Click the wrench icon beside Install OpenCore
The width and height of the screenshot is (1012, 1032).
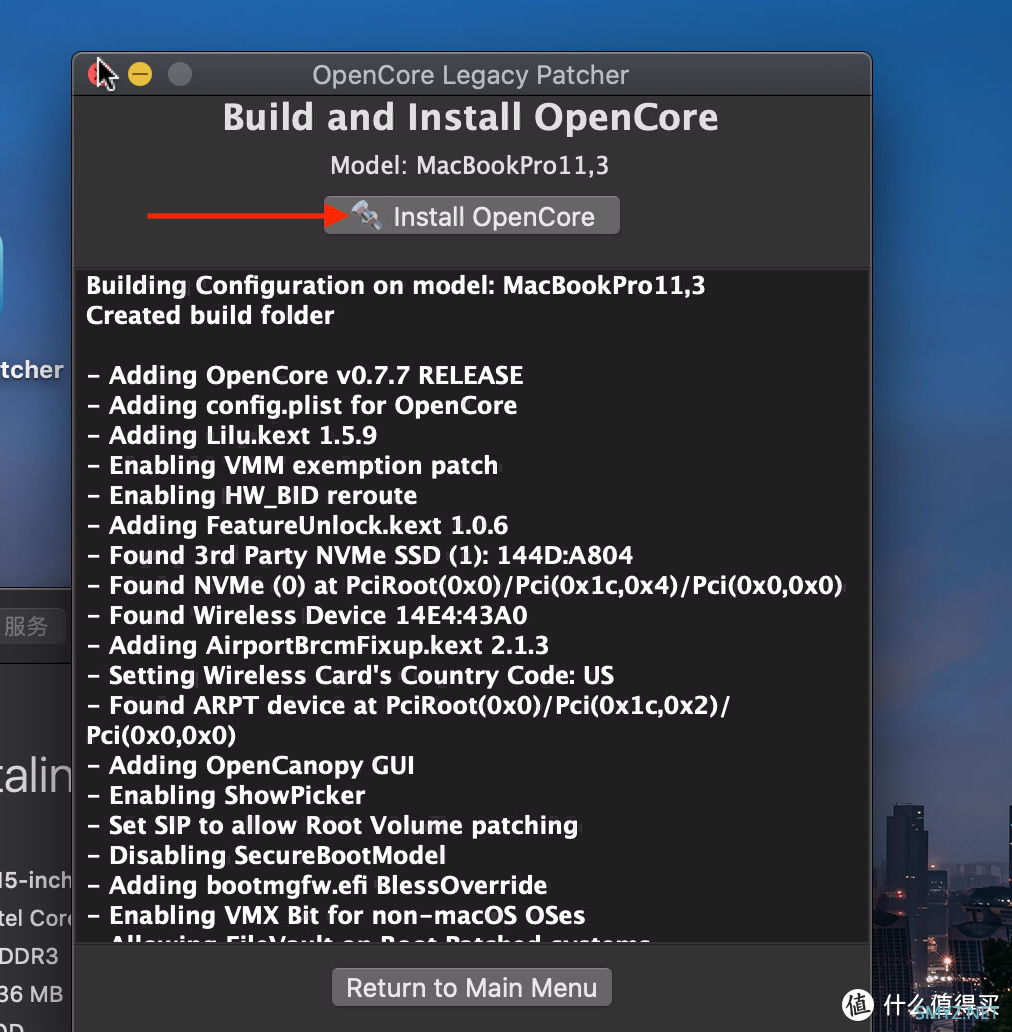(366, 215)
